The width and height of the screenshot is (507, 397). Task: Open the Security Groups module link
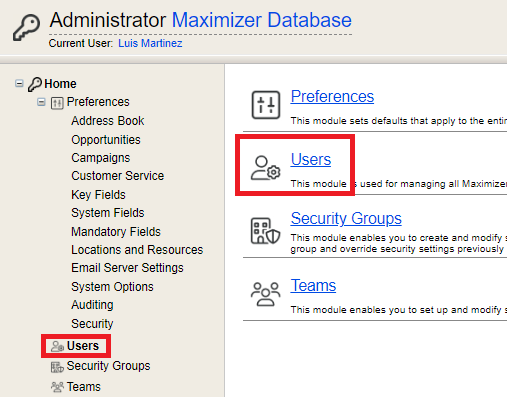pyautogui.click(x=346, y=219)
